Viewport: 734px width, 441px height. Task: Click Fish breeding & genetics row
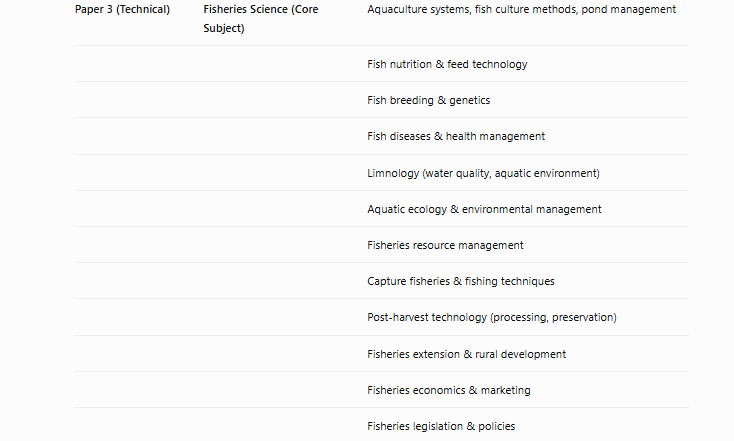point(382,100)
